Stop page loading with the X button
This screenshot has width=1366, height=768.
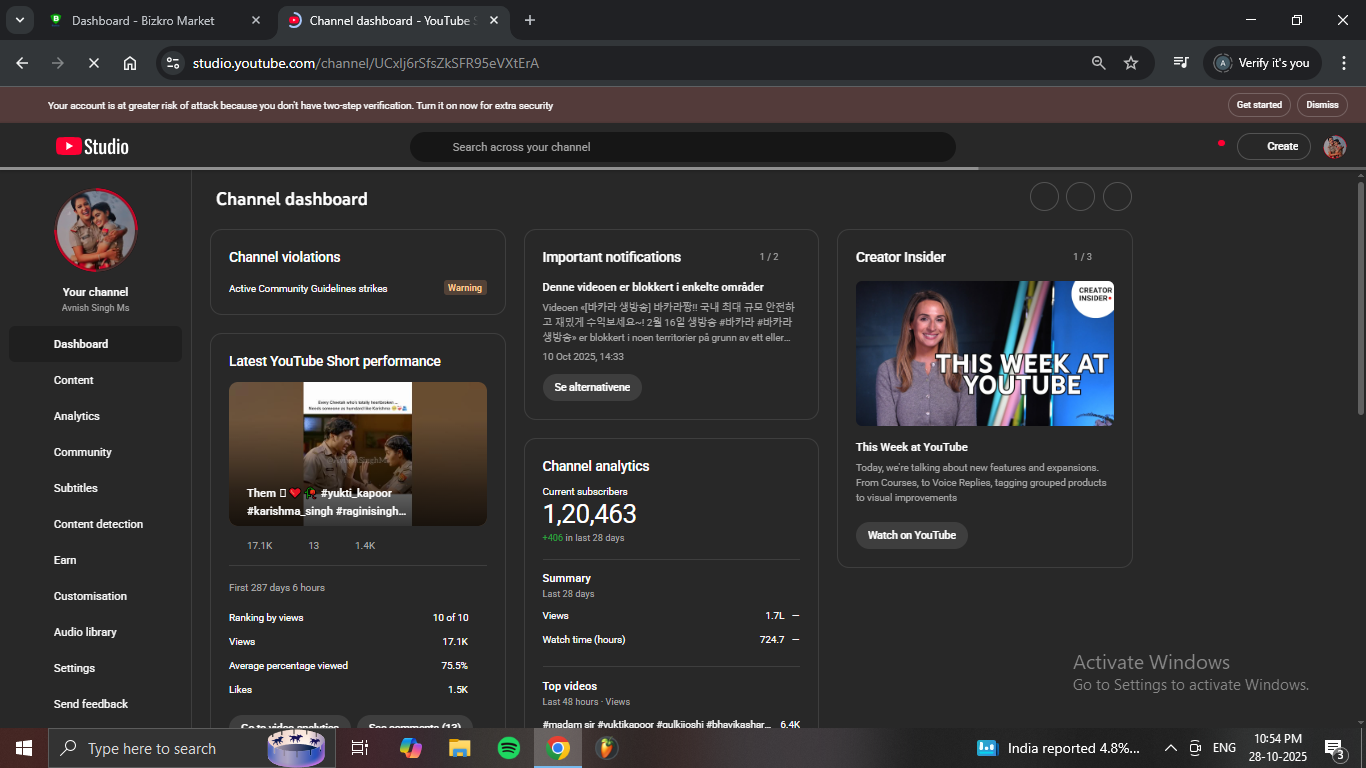(93, 63)
